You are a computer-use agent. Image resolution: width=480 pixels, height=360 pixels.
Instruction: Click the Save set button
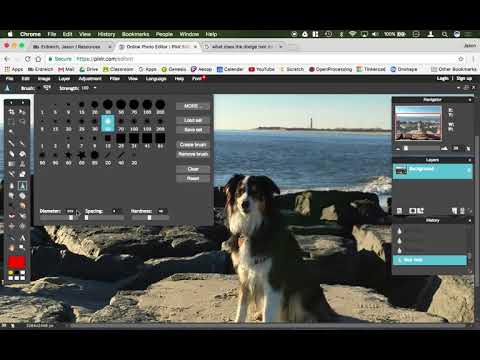tap(193, 130)
